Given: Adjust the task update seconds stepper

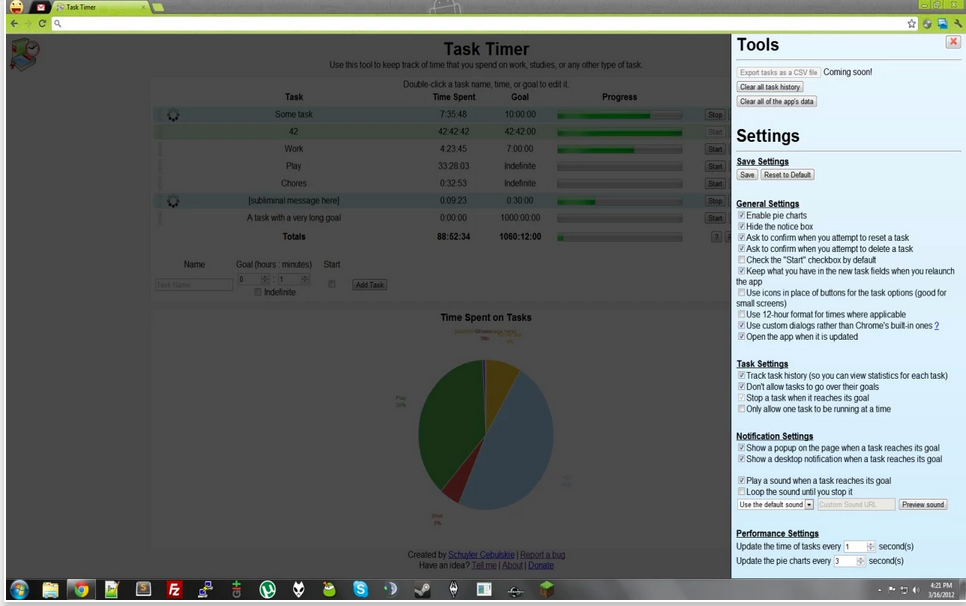Looking at the screenshot, I should coord(871,547).
